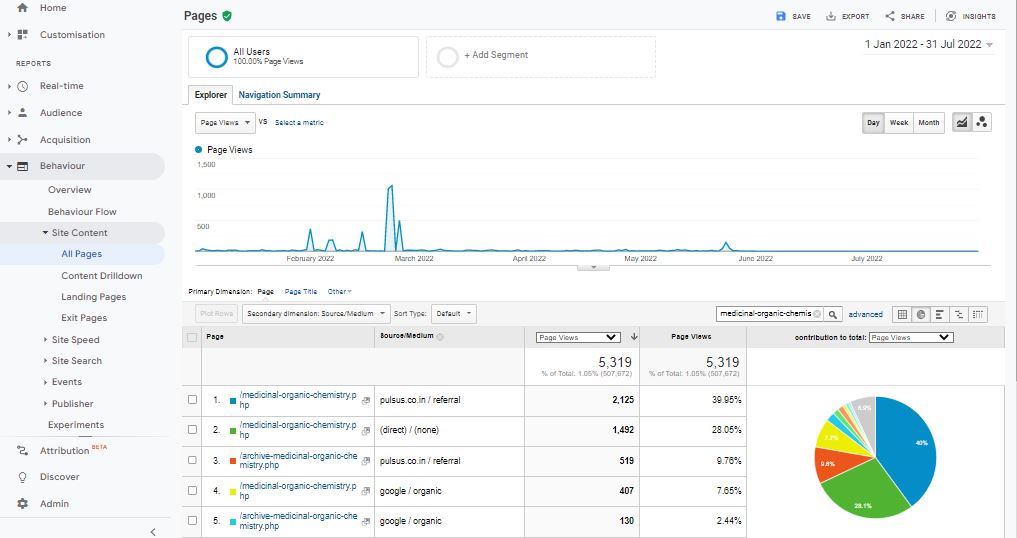Switch to motion chart view icon
The width and height of the screenshot is (1017, 538).
[x=982, y=122]
